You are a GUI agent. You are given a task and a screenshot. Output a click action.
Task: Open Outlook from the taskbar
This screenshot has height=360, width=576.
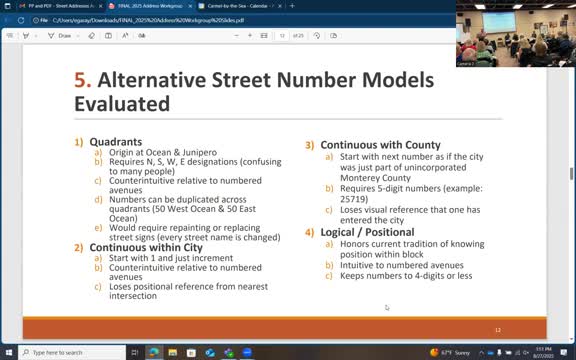pyautogui.click(x=210, y=353)
